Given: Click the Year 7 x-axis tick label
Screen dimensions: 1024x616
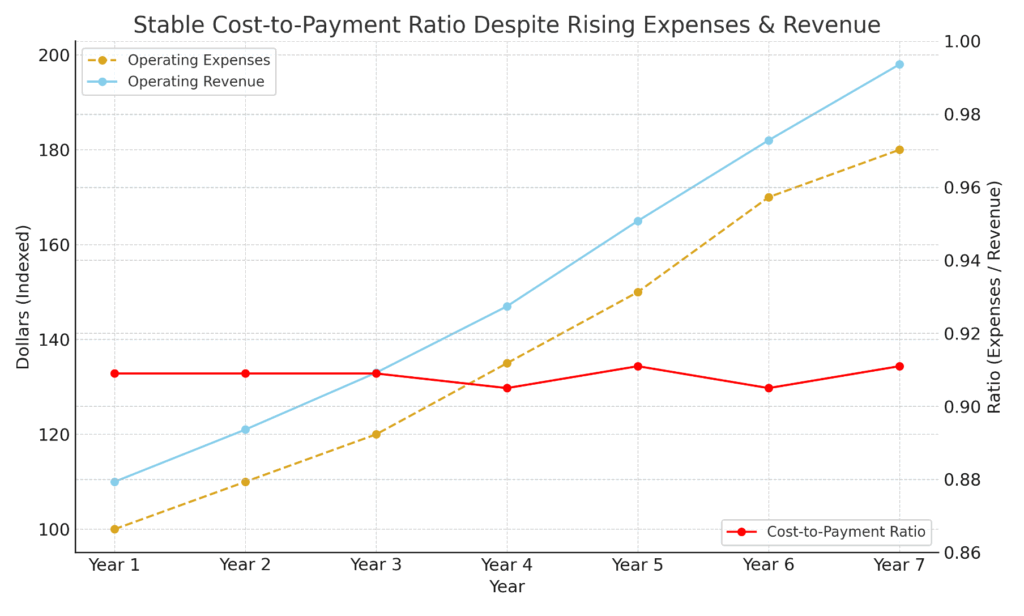Looking at the screenshot, I should (899, 565).
